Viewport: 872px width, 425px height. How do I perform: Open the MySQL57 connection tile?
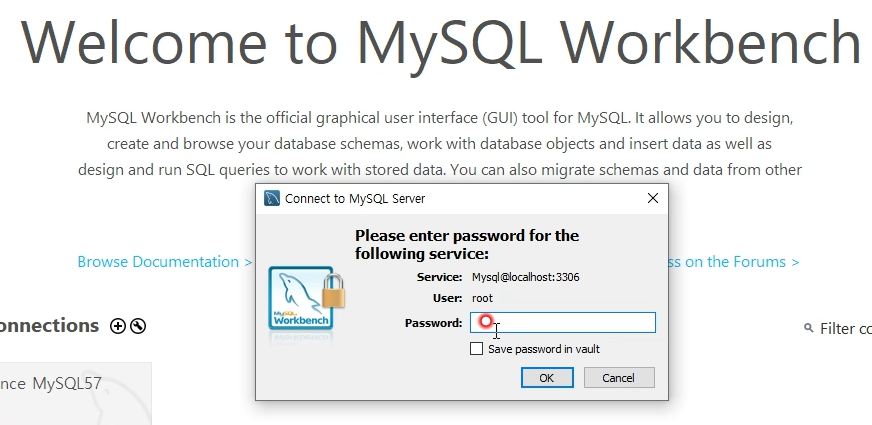coord(75,394)
